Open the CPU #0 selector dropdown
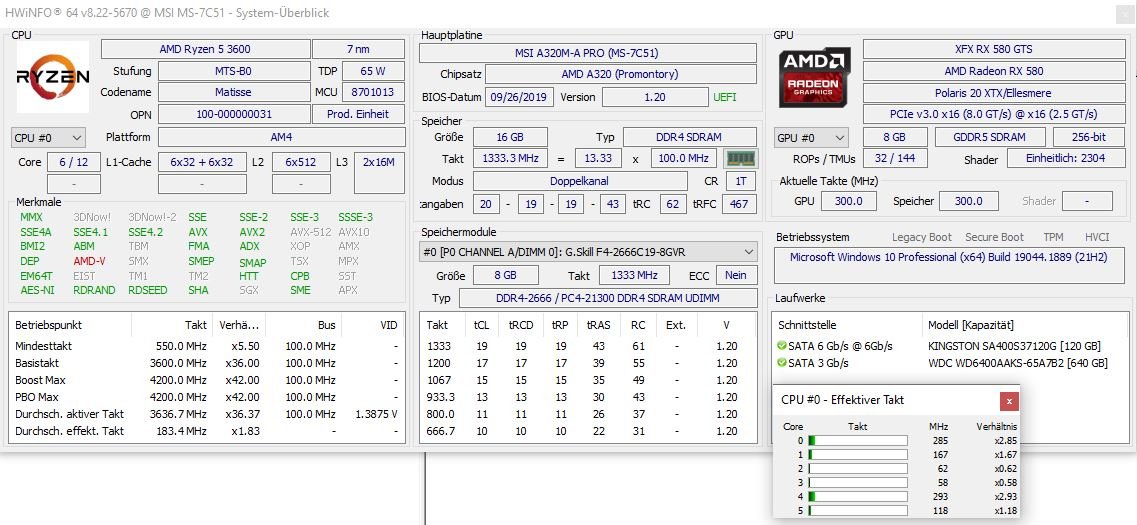The height and width of the screenshot is (525, 1137). pyautogui.click(x=48, y=137)
